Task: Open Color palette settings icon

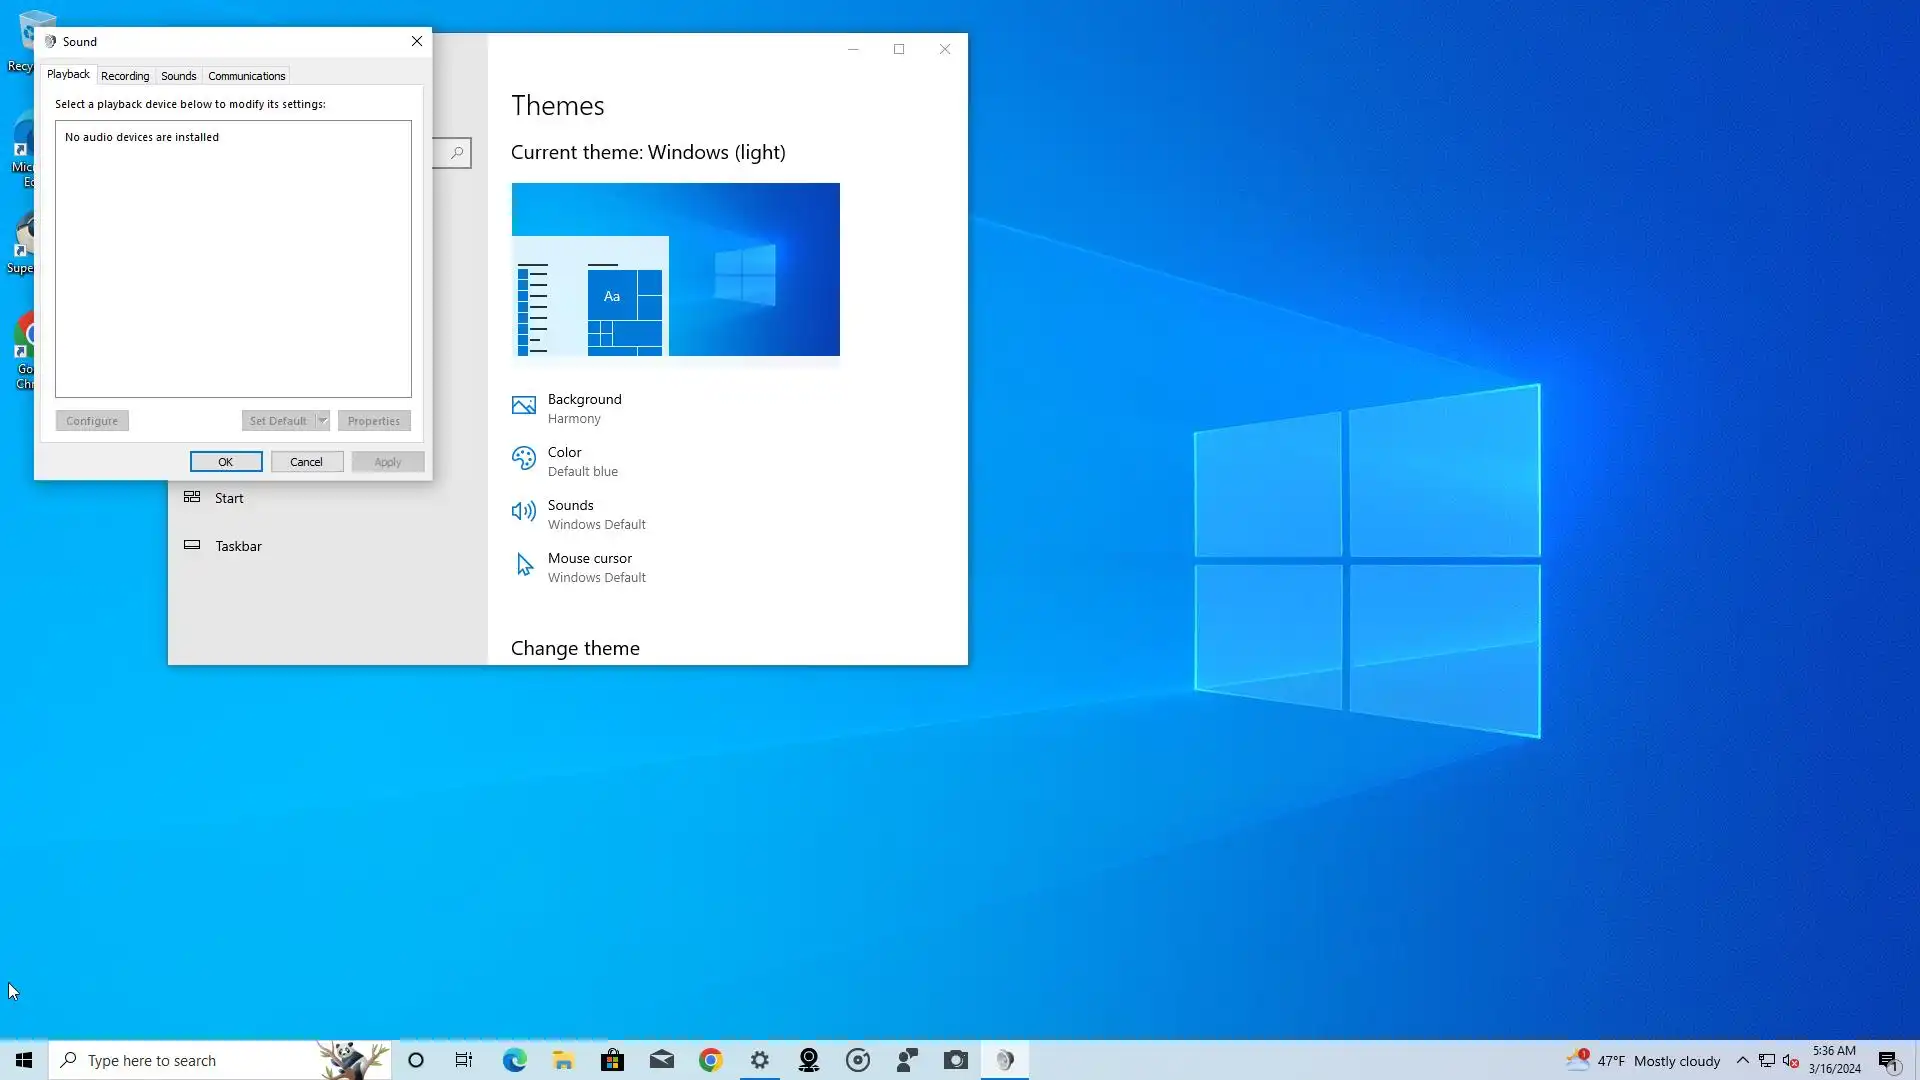Action: point(523,458)
